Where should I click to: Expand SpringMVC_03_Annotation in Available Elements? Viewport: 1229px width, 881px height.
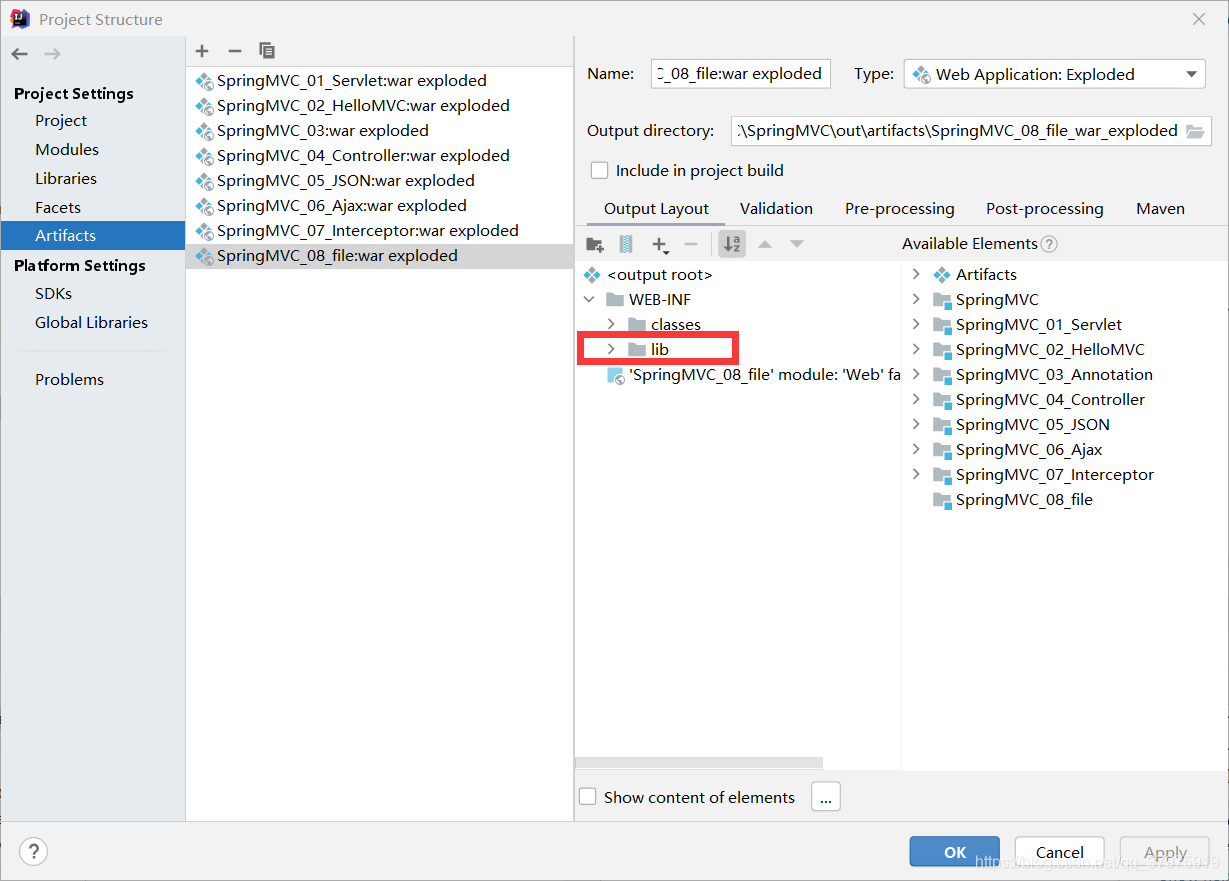(915, 374)
